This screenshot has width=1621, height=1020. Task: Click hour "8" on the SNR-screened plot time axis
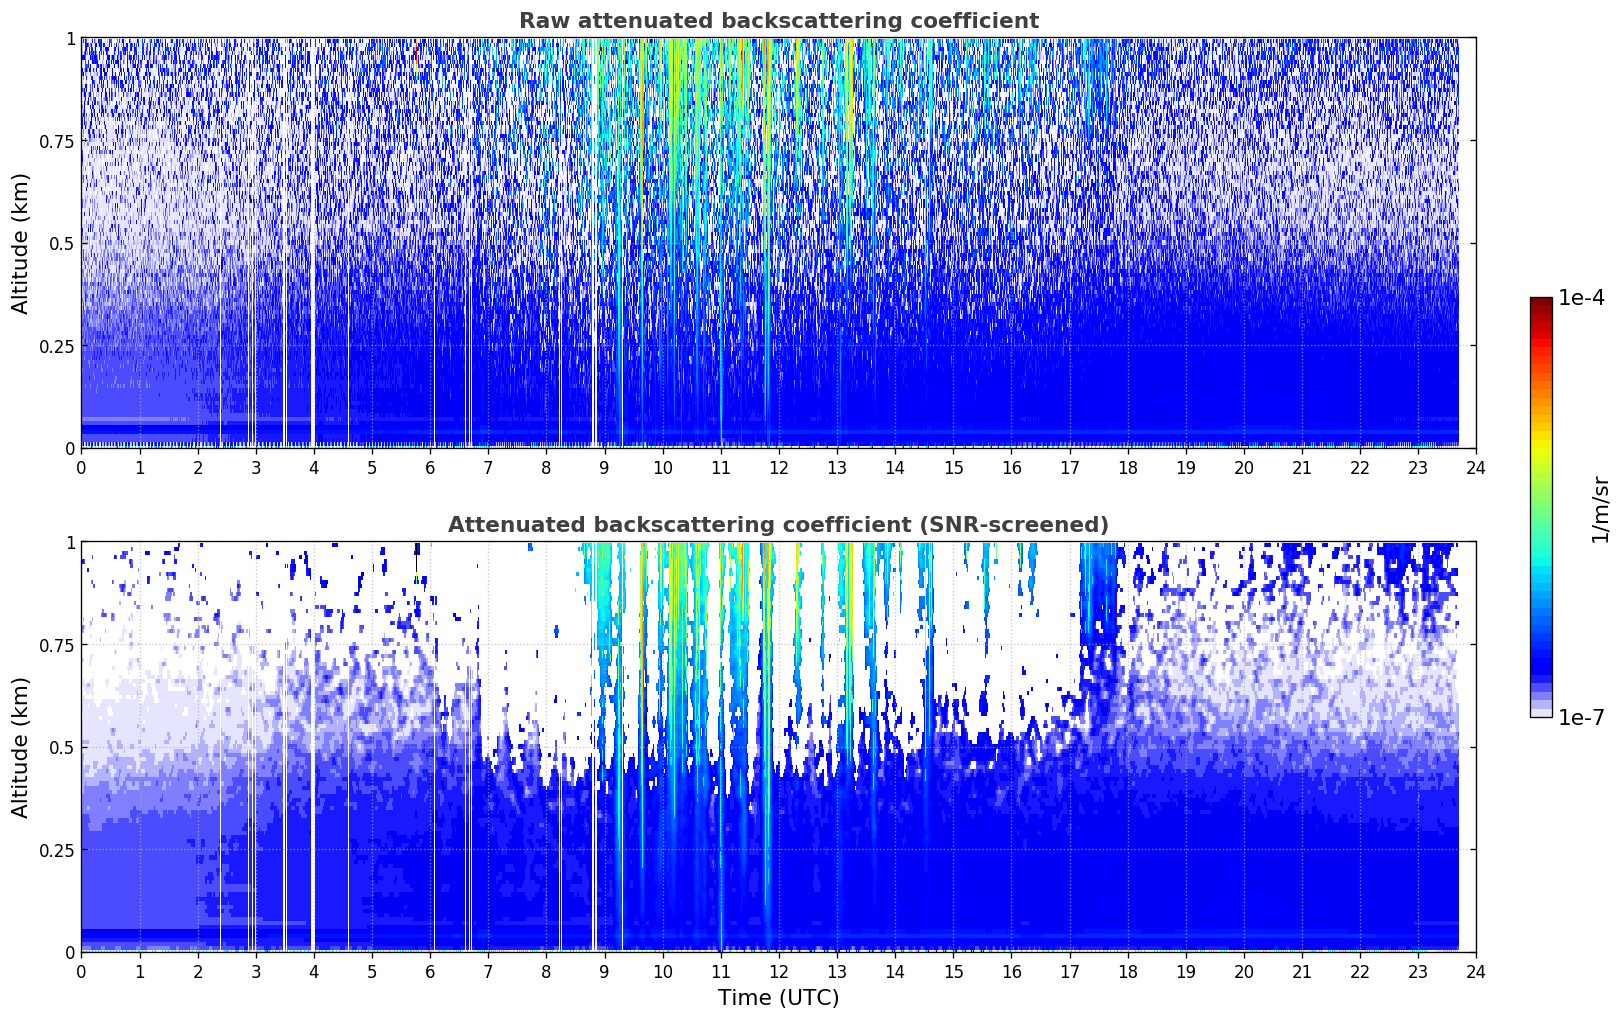pos(546,971)
